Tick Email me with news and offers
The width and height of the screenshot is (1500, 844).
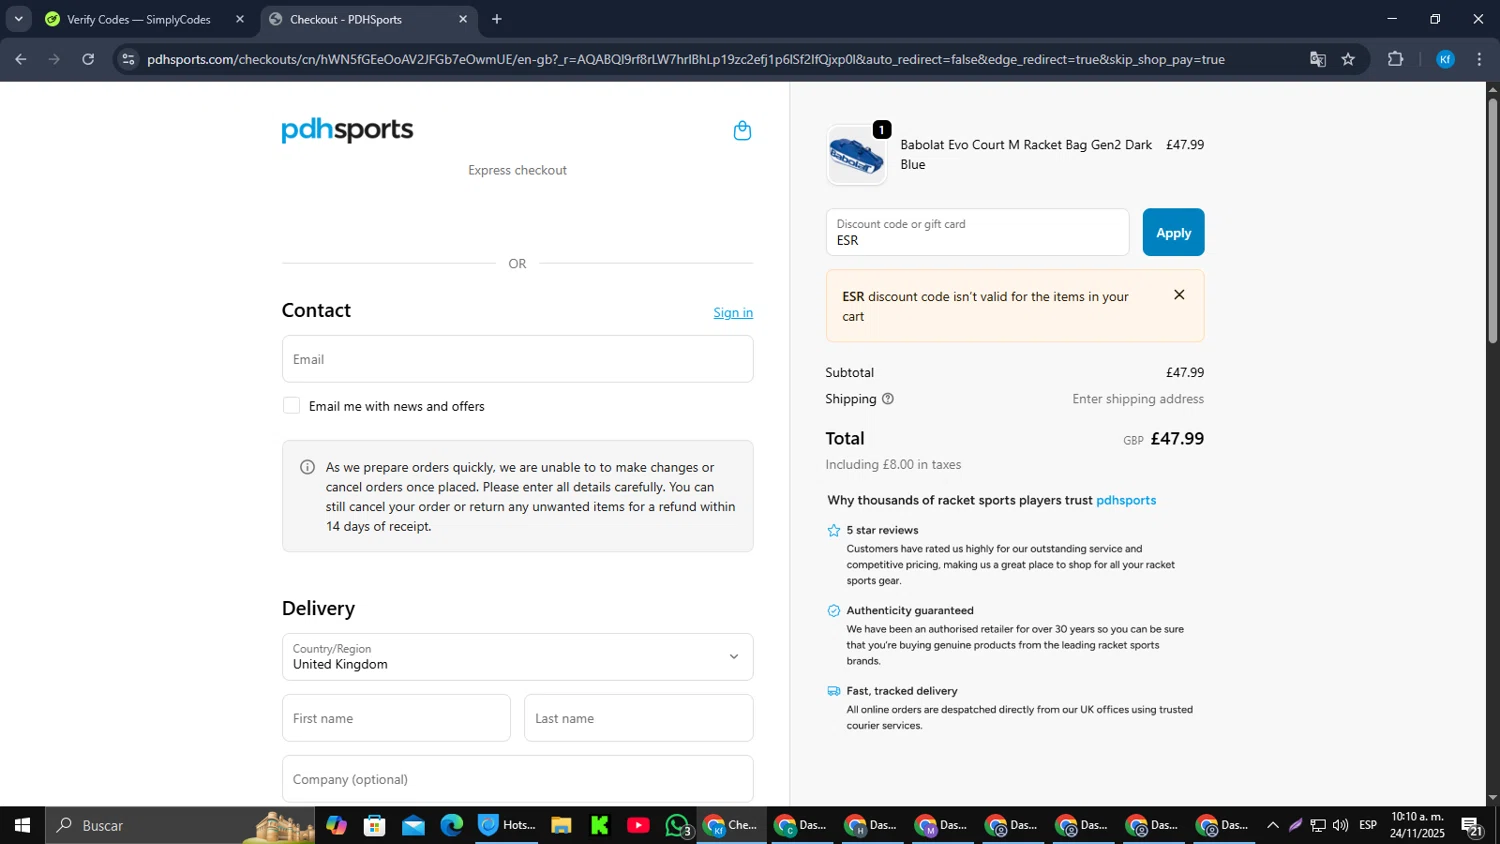click(x=291, y=406)
